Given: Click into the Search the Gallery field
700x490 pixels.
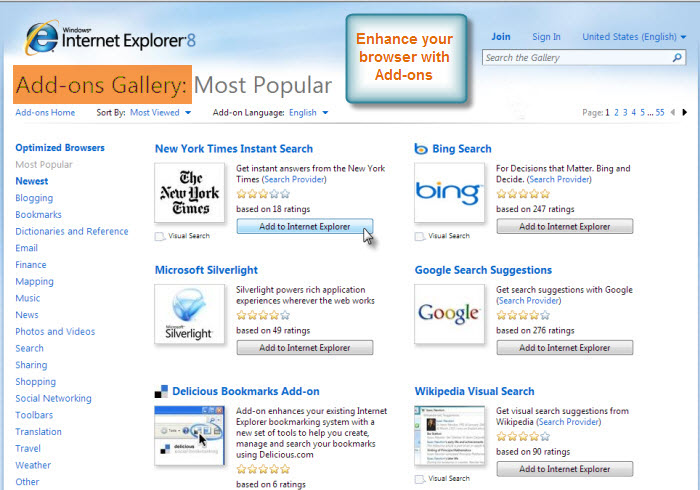Looking at the screenshot, I should (574, 58).
